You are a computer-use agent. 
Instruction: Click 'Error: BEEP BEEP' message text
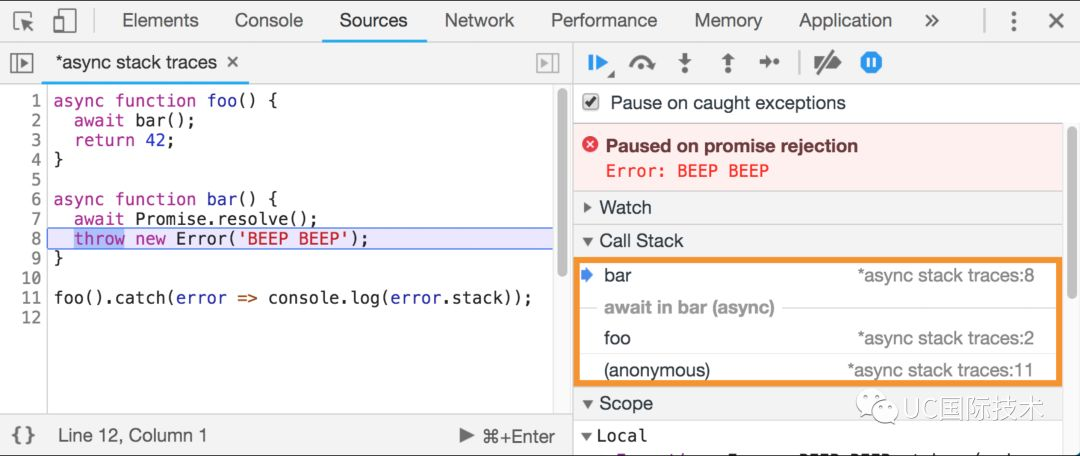point(687,171)
